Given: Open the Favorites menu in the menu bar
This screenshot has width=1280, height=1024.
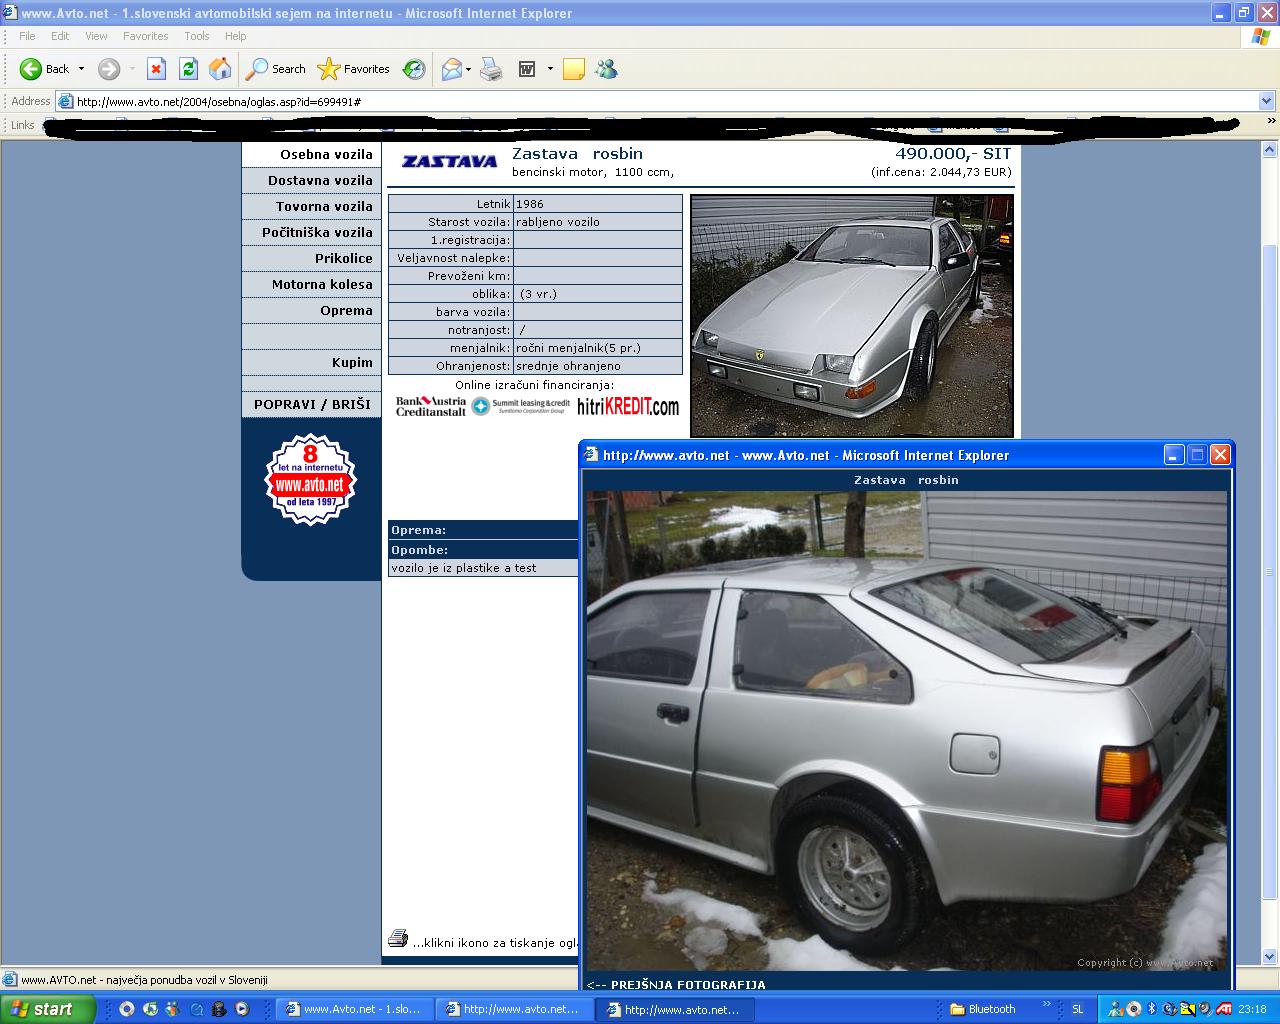Looking at the screenshot, I should [146, 36].
